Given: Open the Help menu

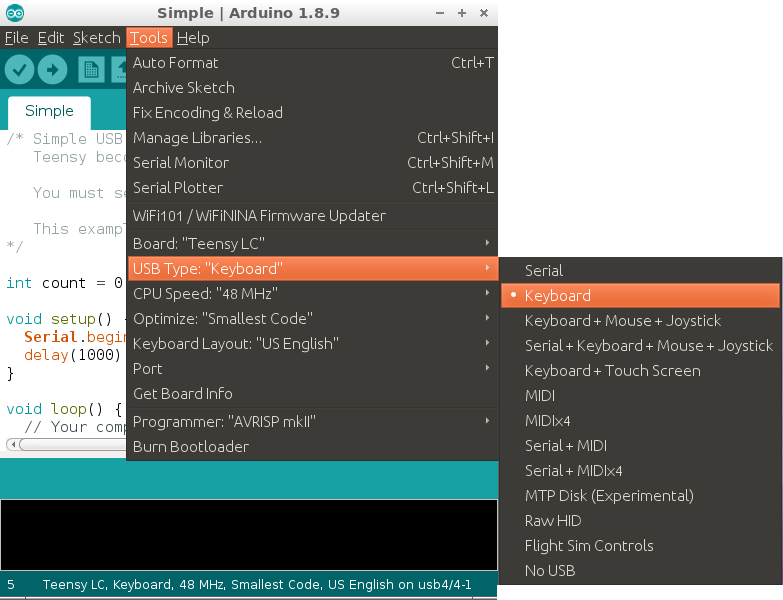Looking at the screenshot, I should (x=193, y=38).
